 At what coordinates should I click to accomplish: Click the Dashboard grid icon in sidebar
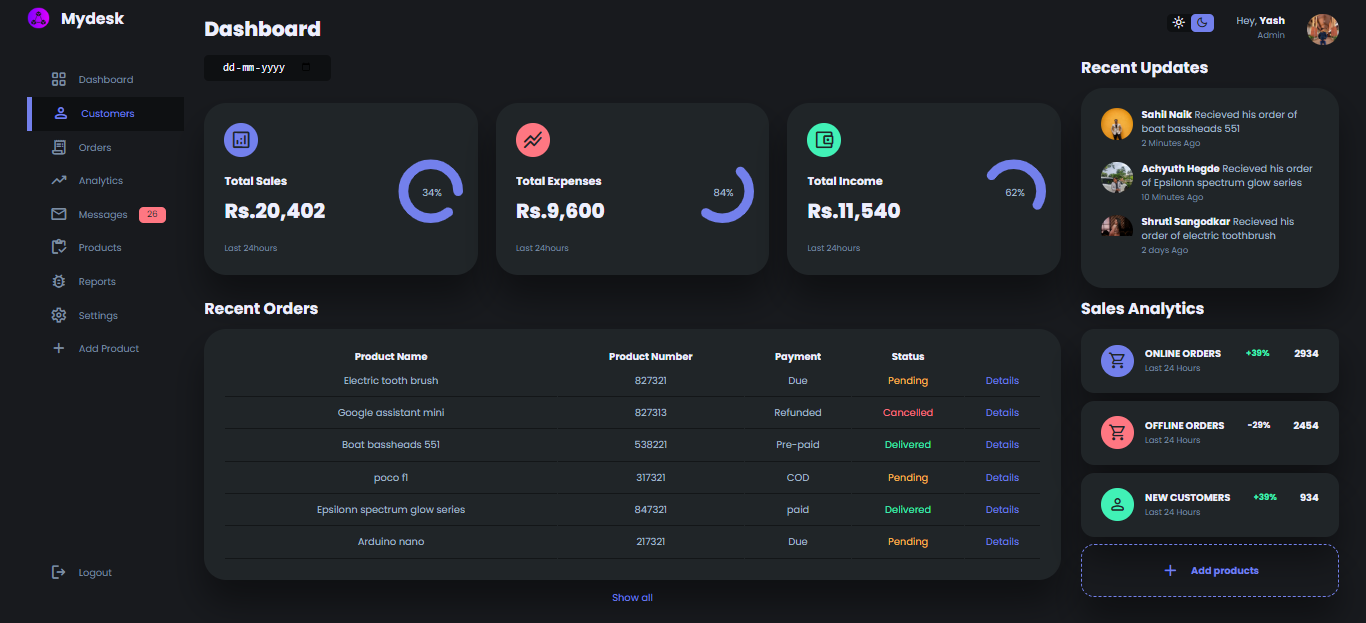click(x=59, y=79)
